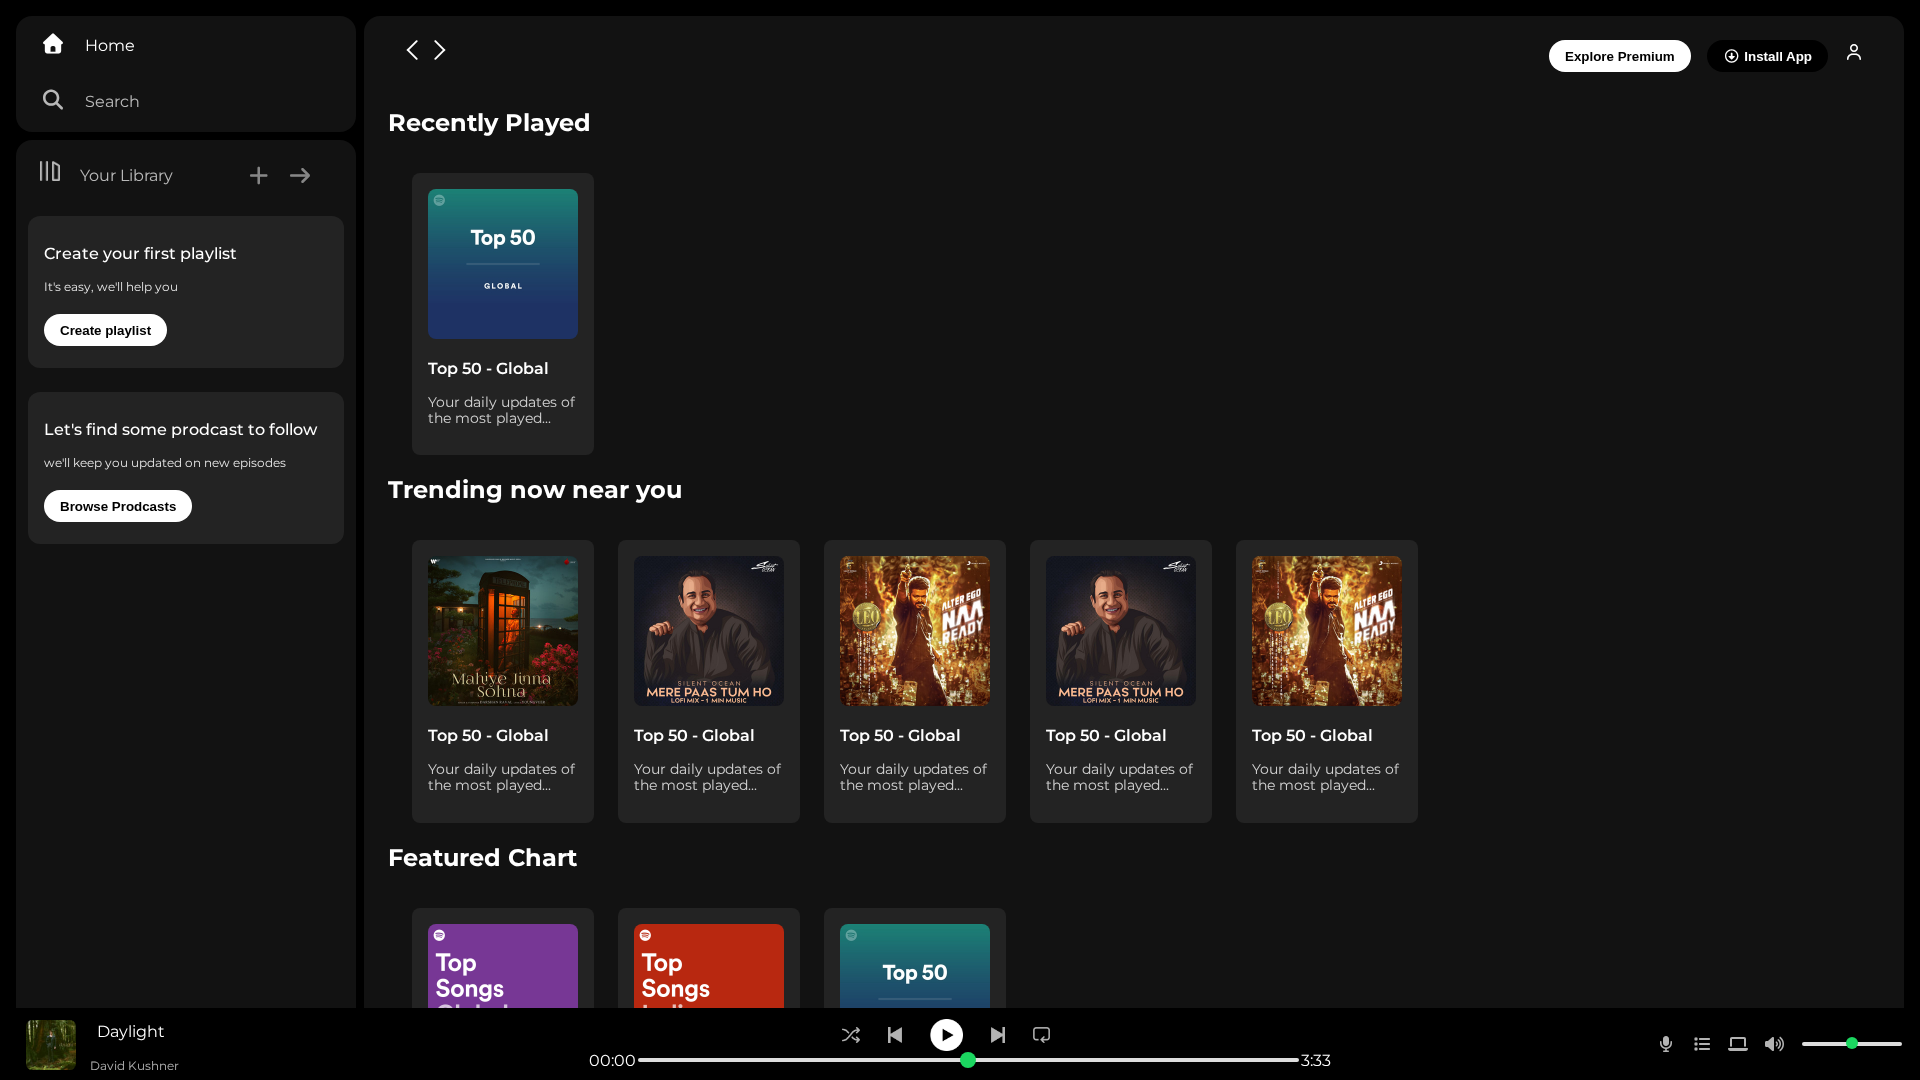1920x1080 pixels.
Task: Click Trending now near you heading
Action: [535, 490]
